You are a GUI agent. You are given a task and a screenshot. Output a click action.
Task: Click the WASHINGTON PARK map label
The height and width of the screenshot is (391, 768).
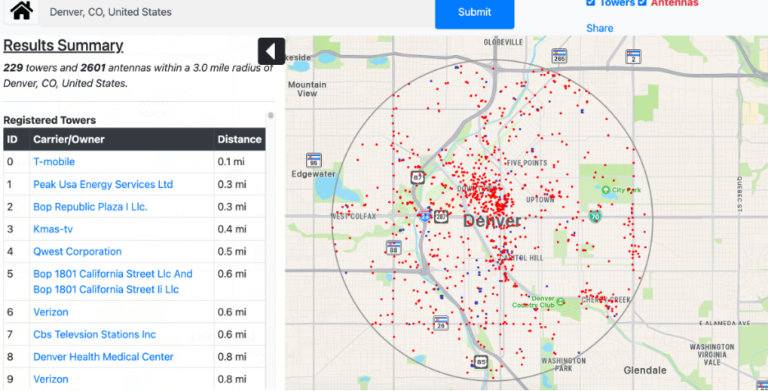[x=563, y=364]
